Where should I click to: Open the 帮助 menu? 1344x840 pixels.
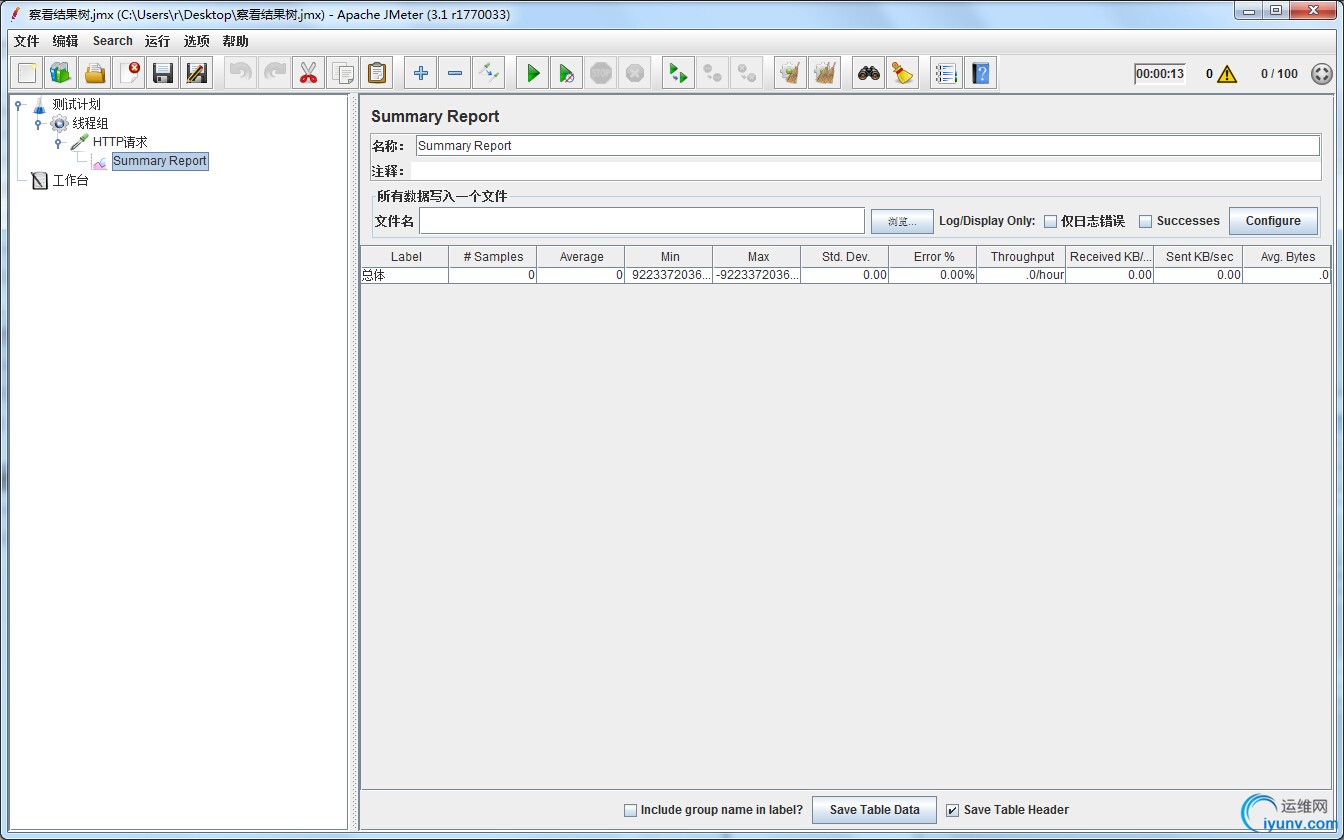[x=236, y=41]
